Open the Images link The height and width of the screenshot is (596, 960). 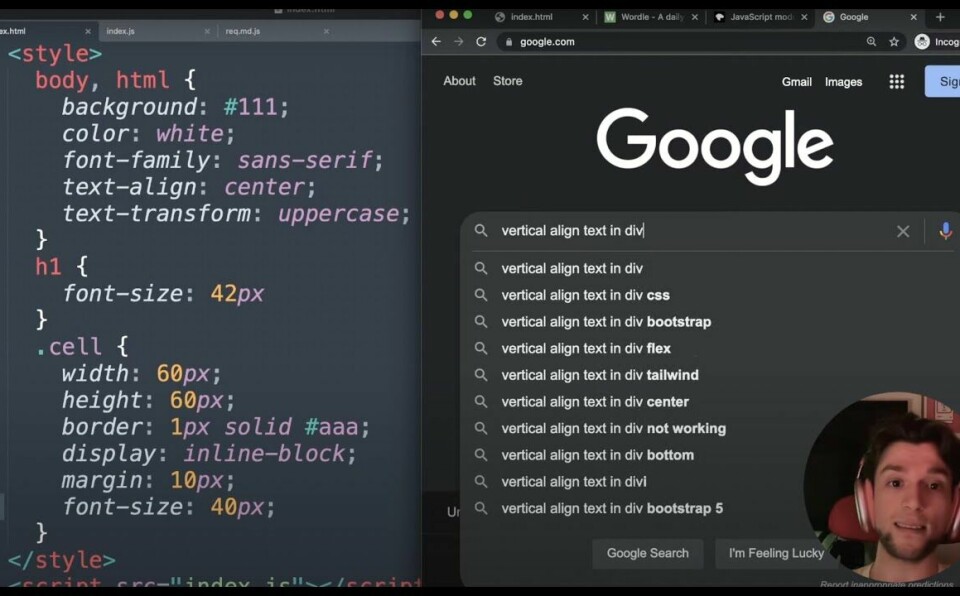[x=843, y=81]
